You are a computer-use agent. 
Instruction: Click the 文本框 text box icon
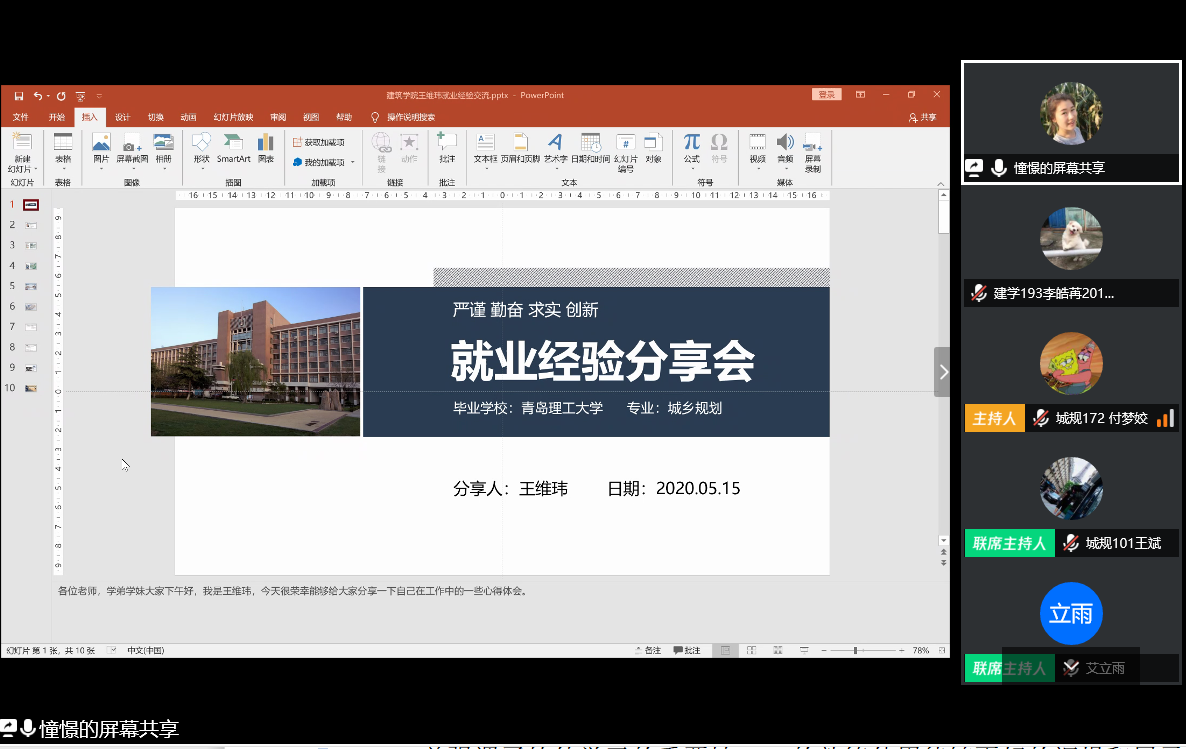[x=485, y=143]
